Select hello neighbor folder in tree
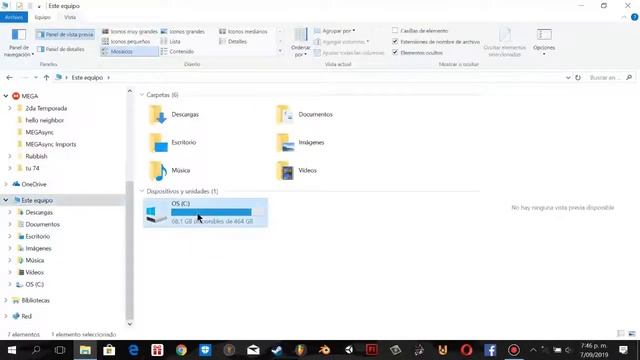Viewport: 640px width, 360px height. pos(44,120)
